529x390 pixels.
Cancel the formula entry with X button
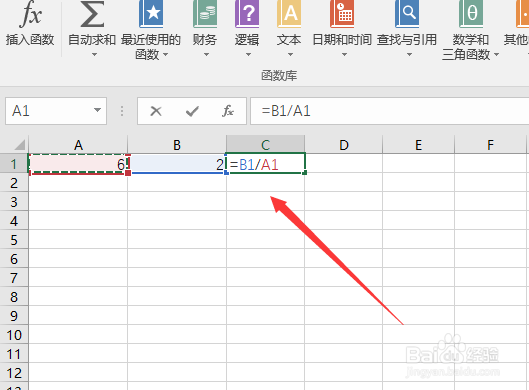(156, 111)
